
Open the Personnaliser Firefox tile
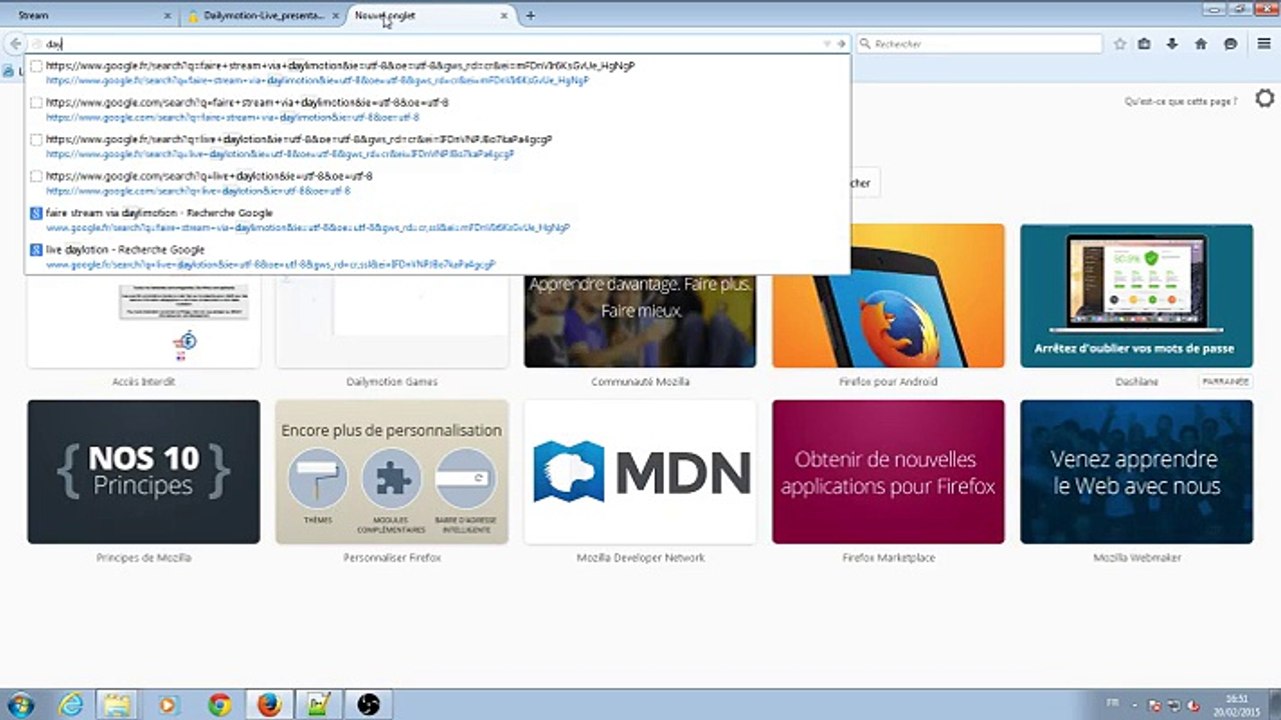coord(392,472)
